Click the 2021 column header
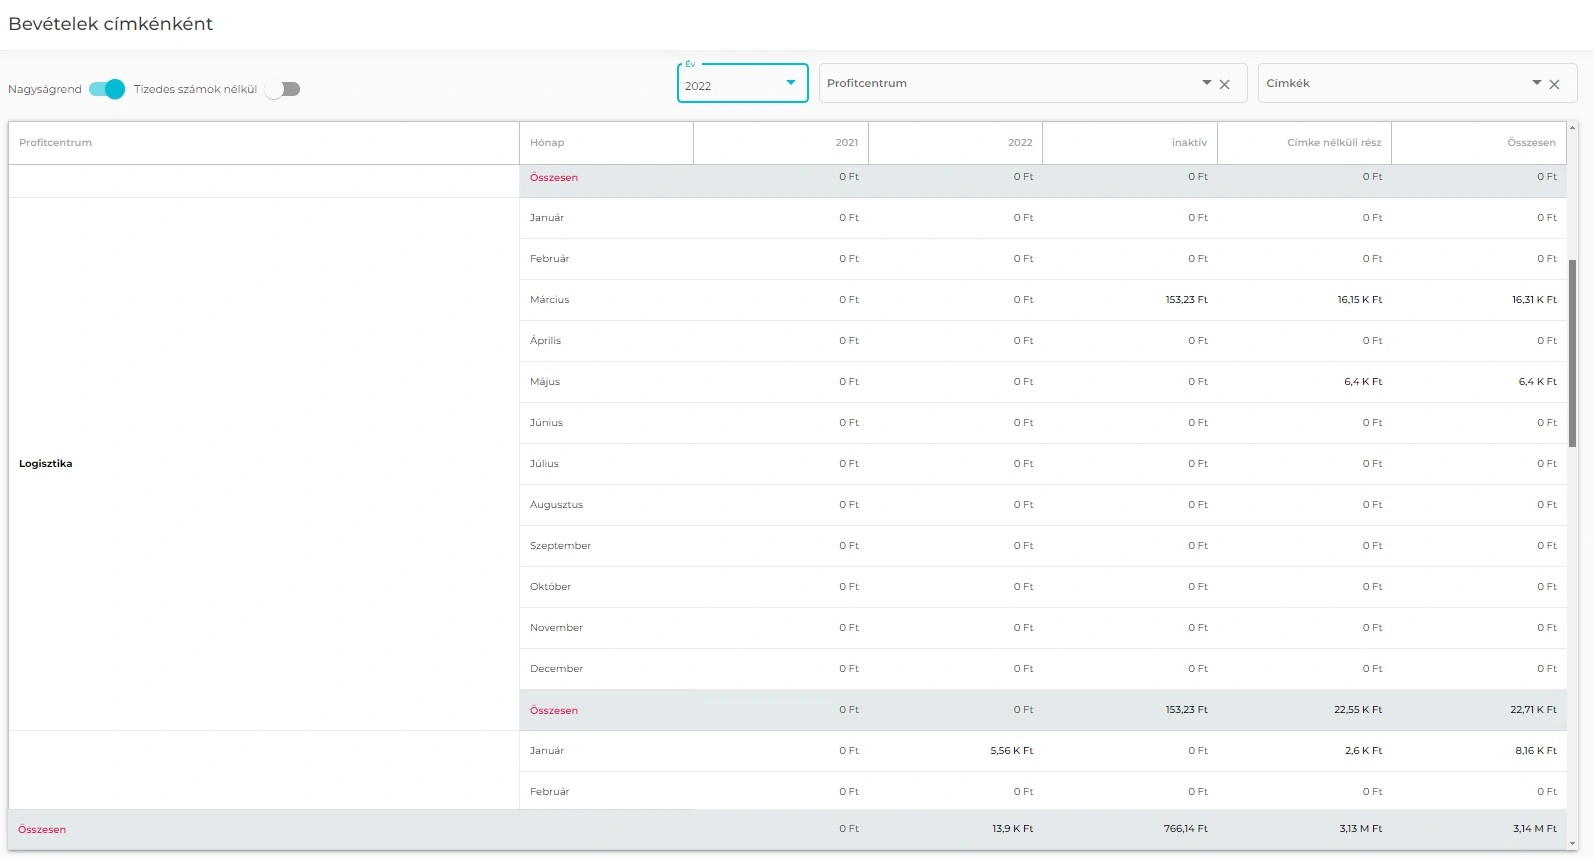 point(846,143)
